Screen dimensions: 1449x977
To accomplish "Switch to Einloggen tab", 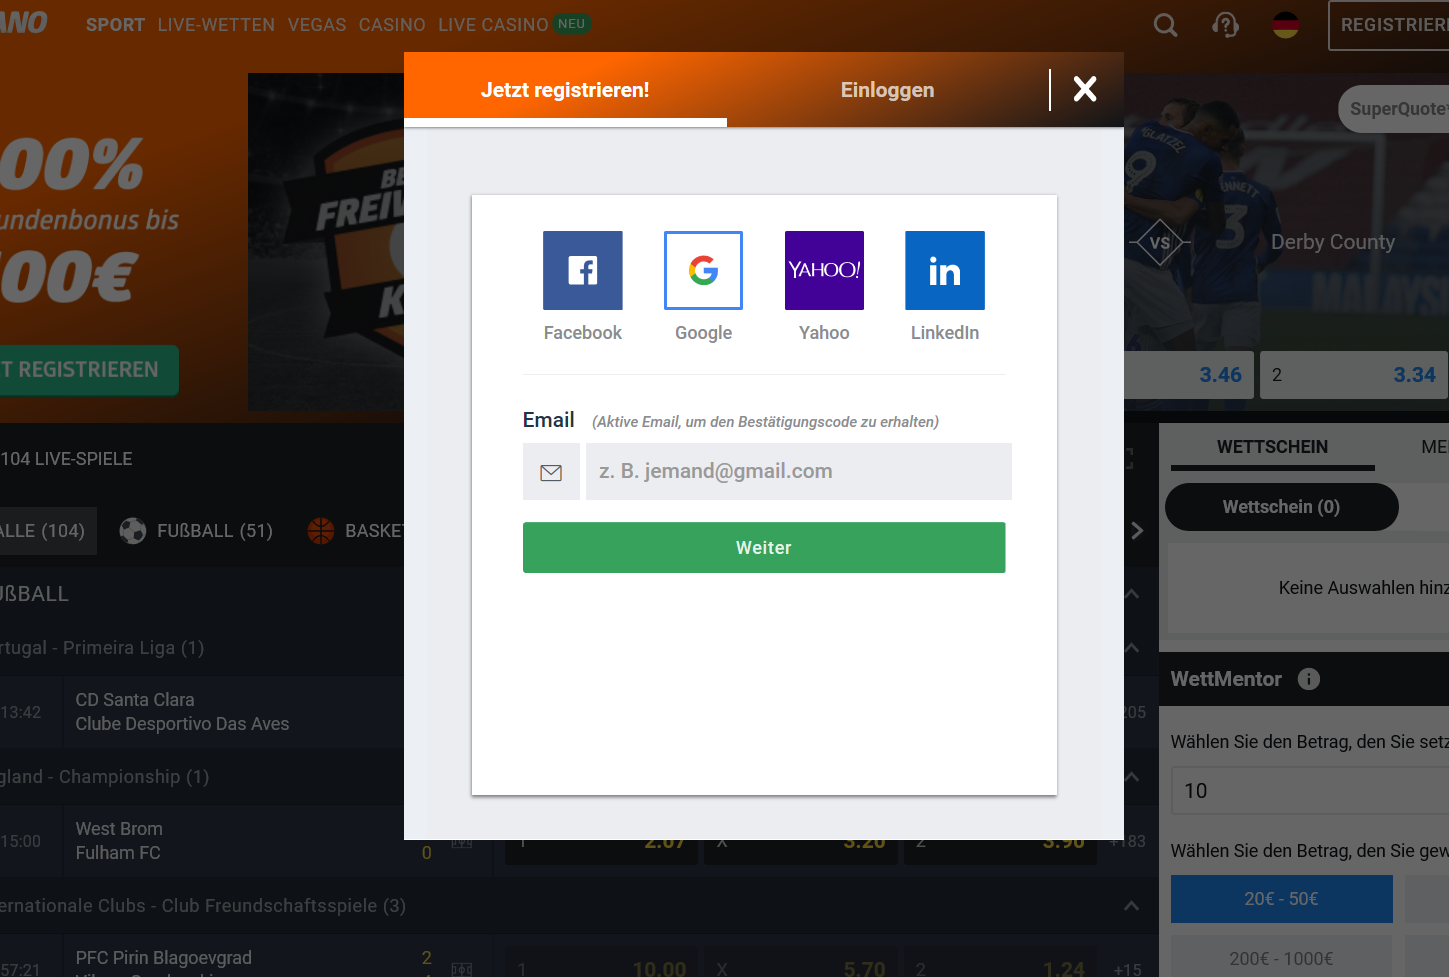I will click(887, 90).
